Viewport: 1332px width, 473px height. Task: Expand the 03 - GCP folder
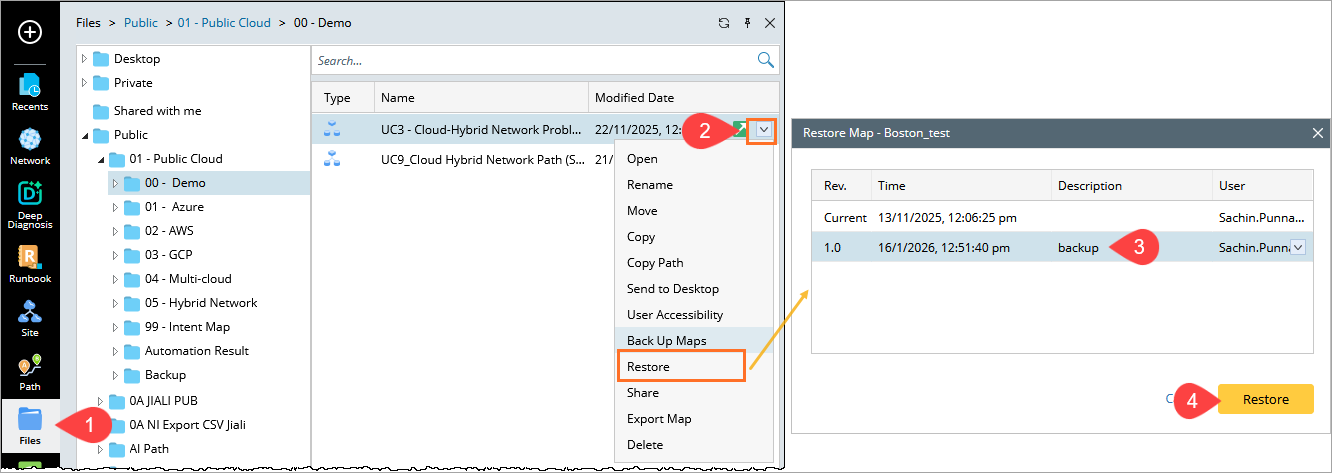[x=115, y=255]
